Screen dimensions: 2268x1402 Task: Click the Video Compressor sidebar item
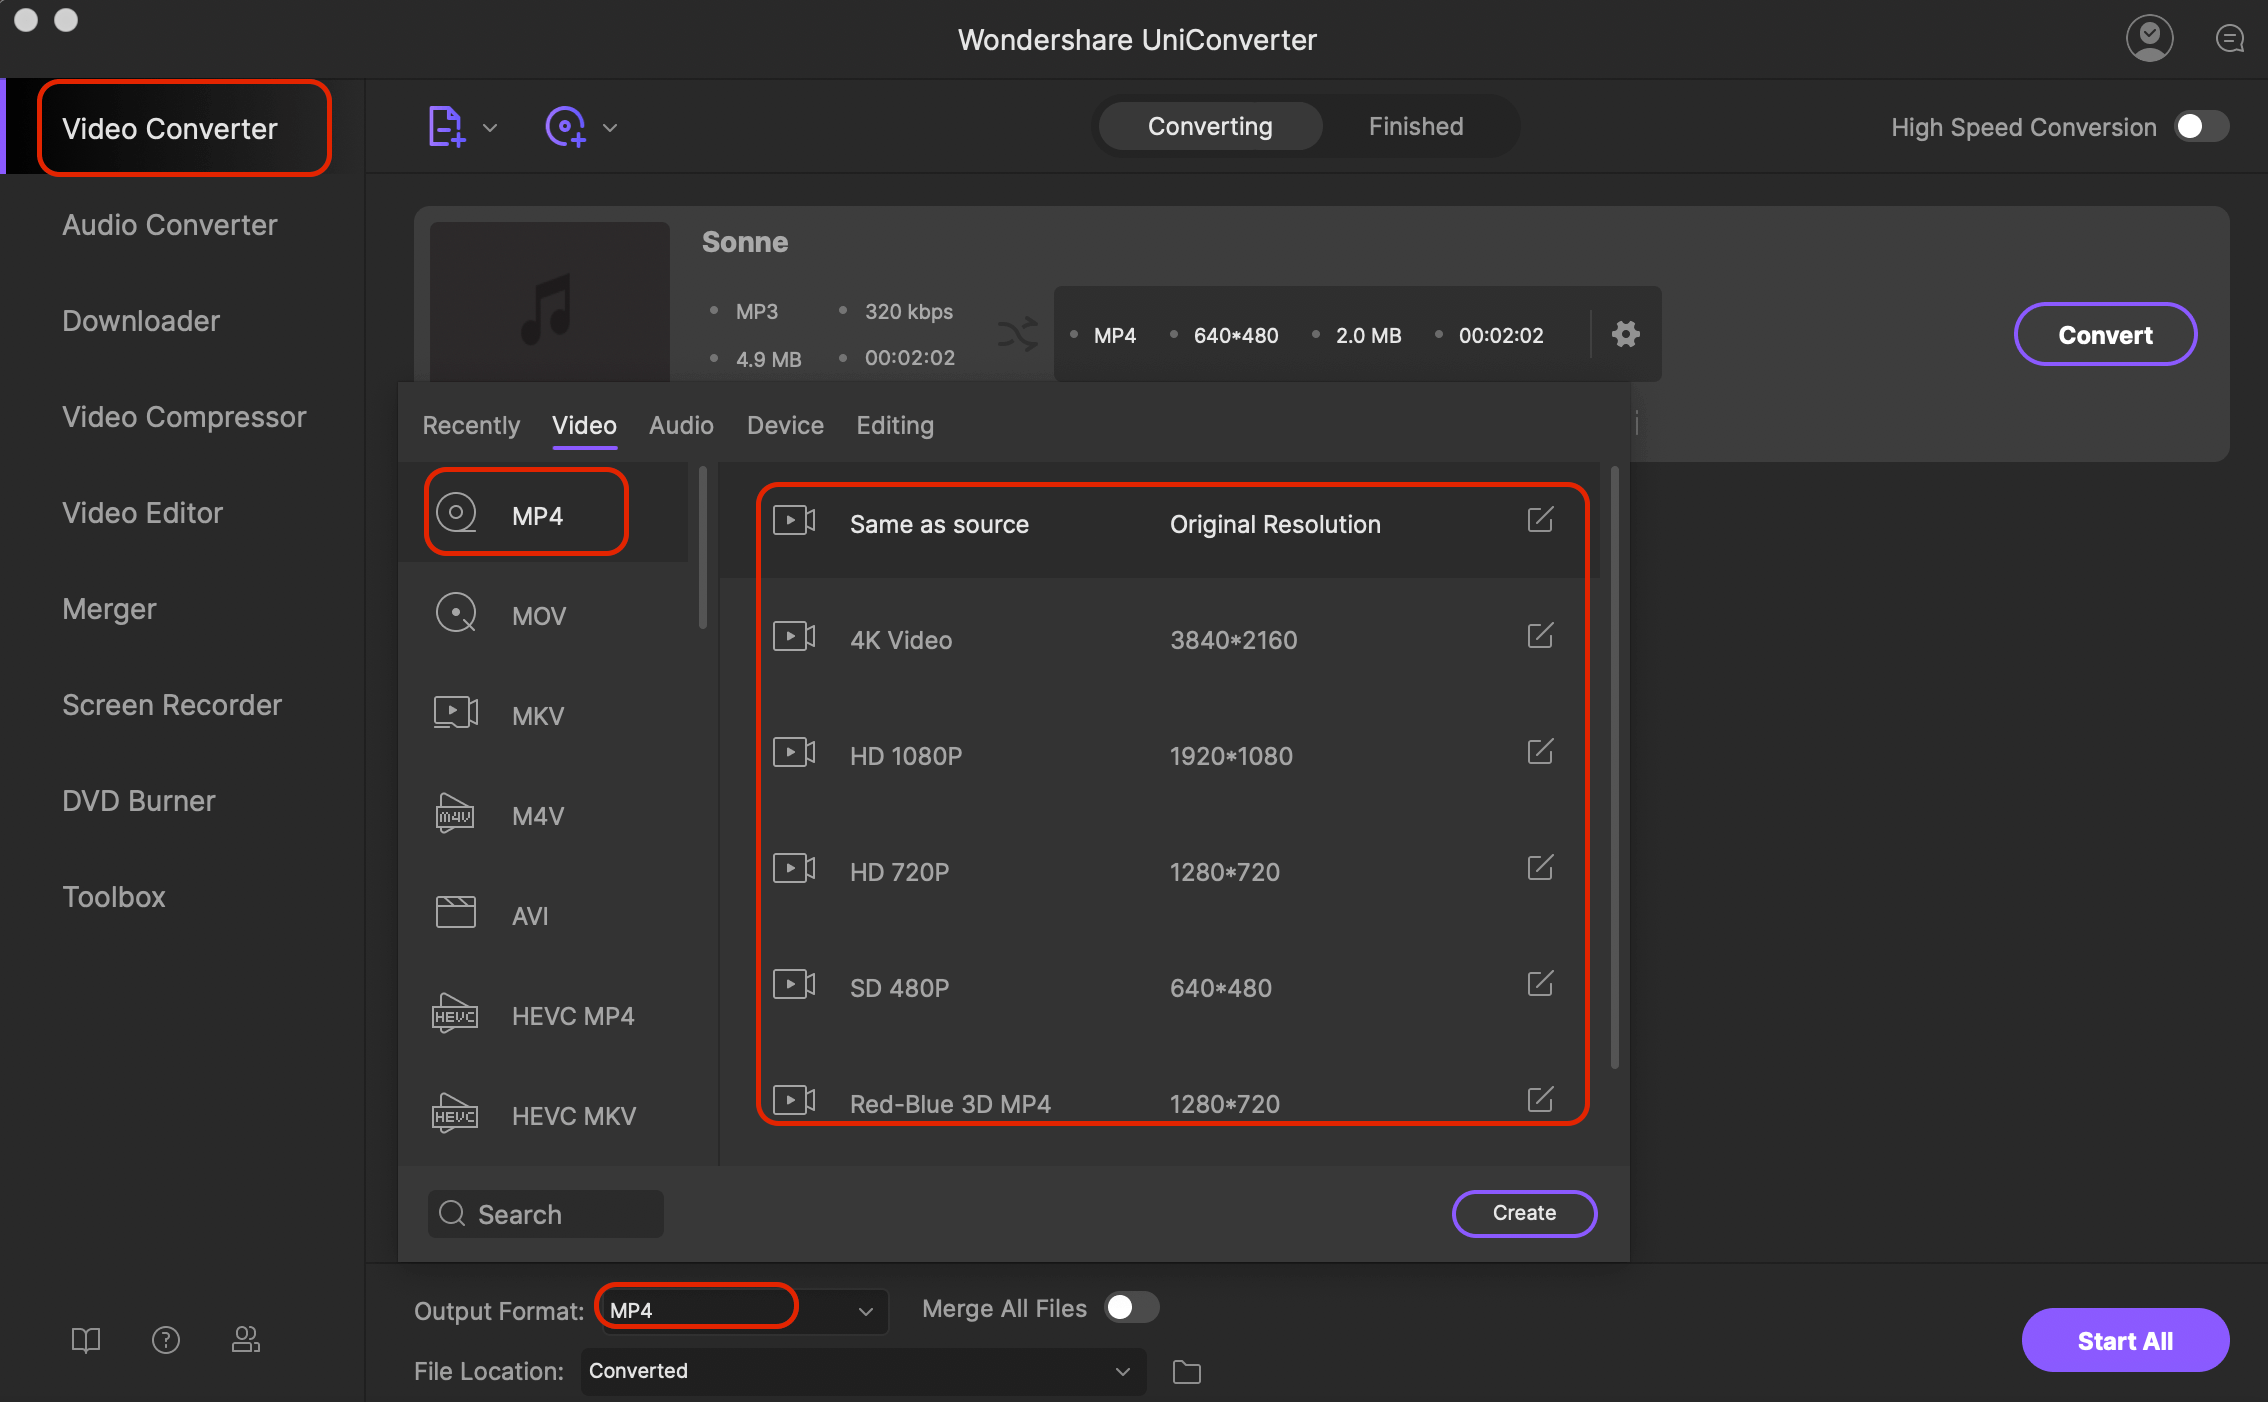(x=183, y=417)
